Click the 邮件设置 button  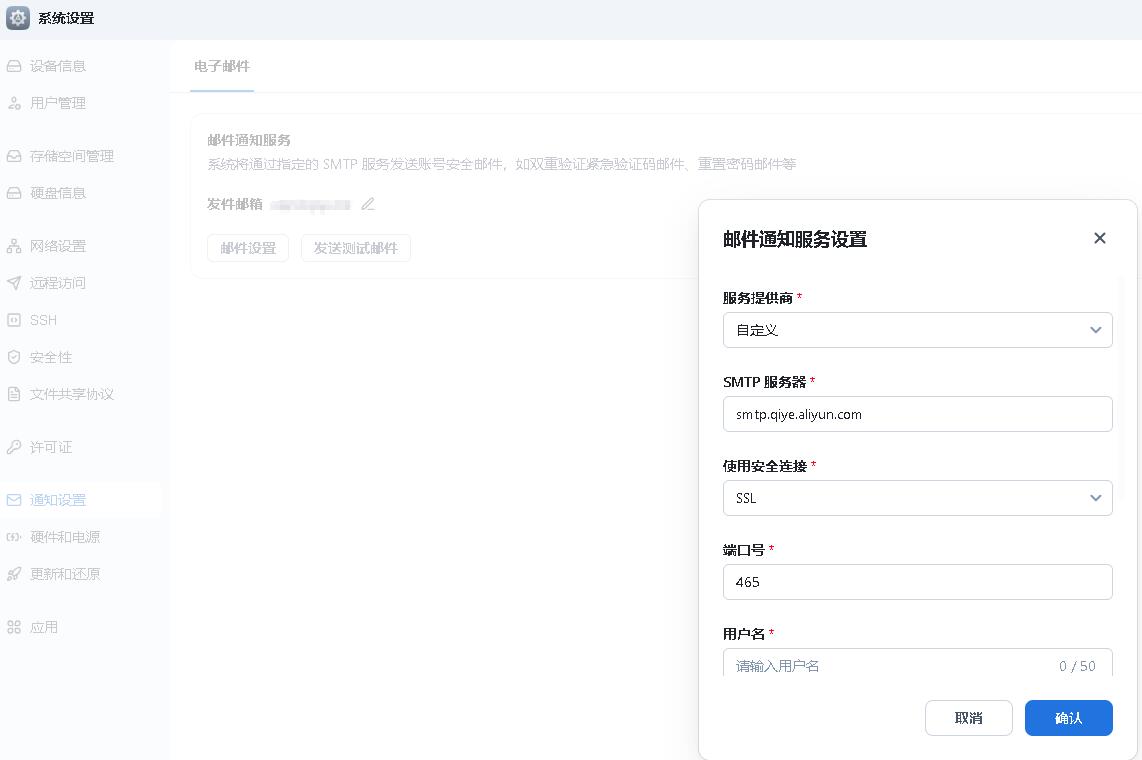(x=248, y=248)
